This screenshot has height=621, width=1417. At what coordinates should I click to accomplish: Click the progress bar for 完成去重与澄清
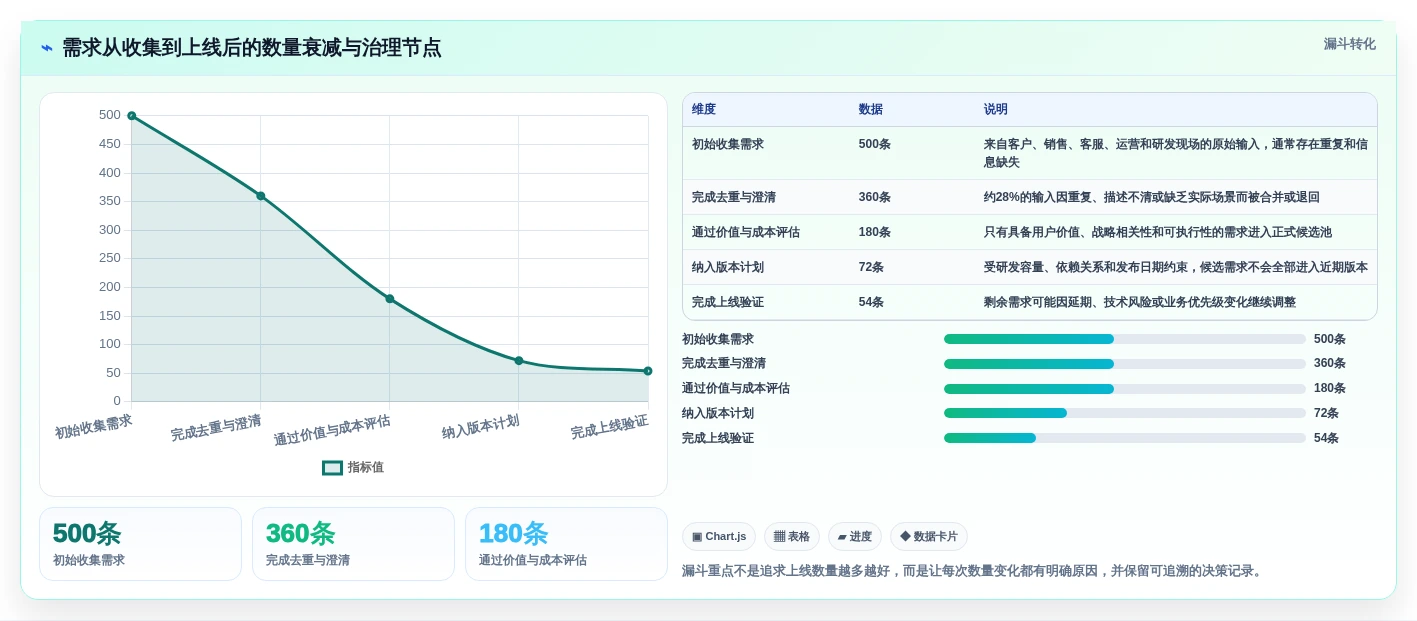click(1125, 364)
